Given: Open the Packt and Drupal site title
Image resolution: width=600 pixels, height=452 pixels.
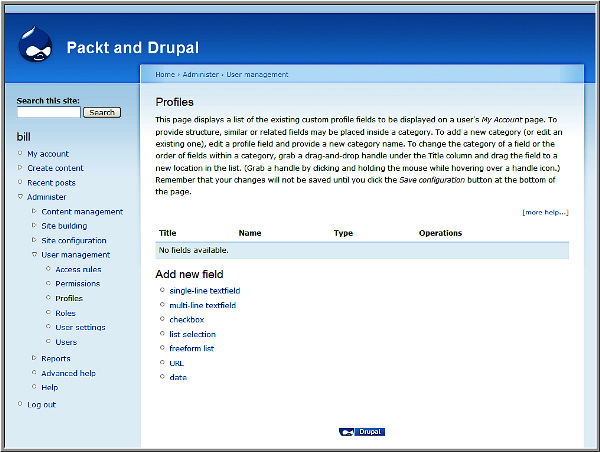Looking at the screenshot, I should point(133,47).
